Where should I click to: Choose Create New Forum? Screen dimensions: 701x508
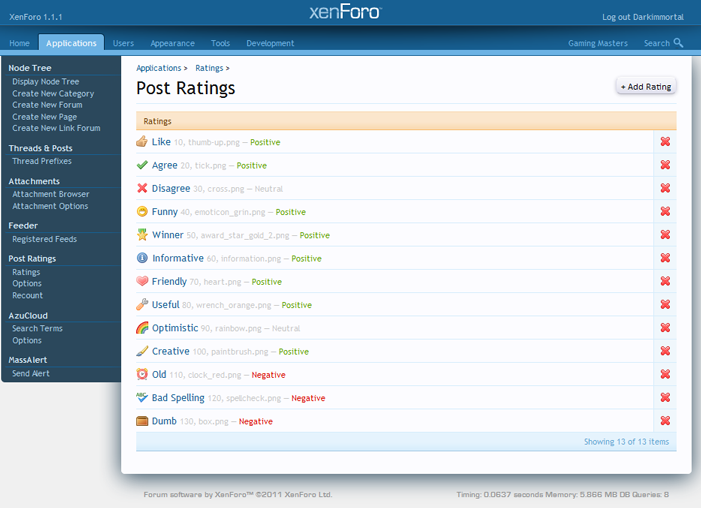click(x=47, y=105)
